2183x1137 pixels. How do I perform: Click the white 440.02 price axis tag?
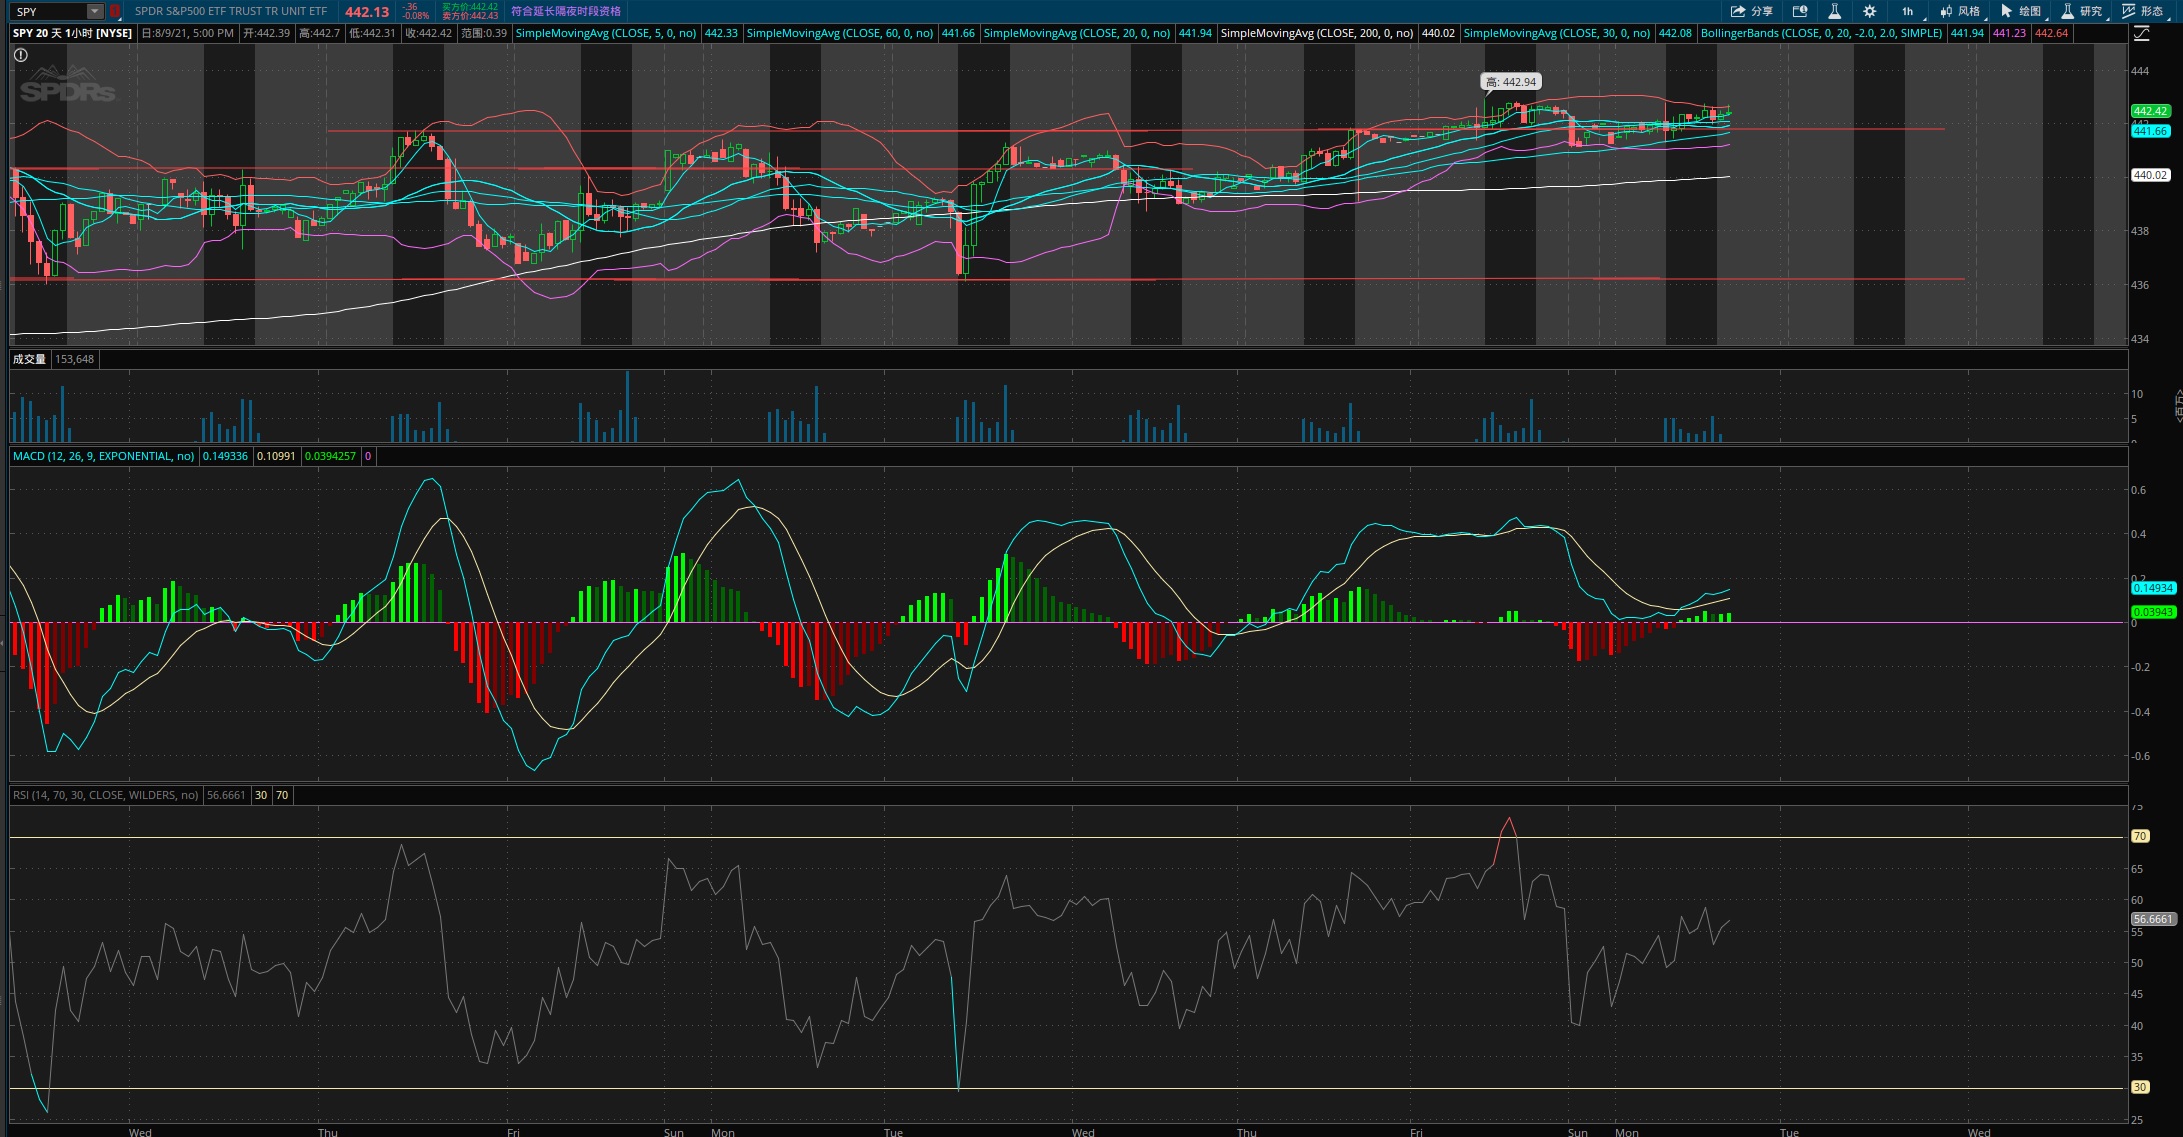pos(2150,175)
